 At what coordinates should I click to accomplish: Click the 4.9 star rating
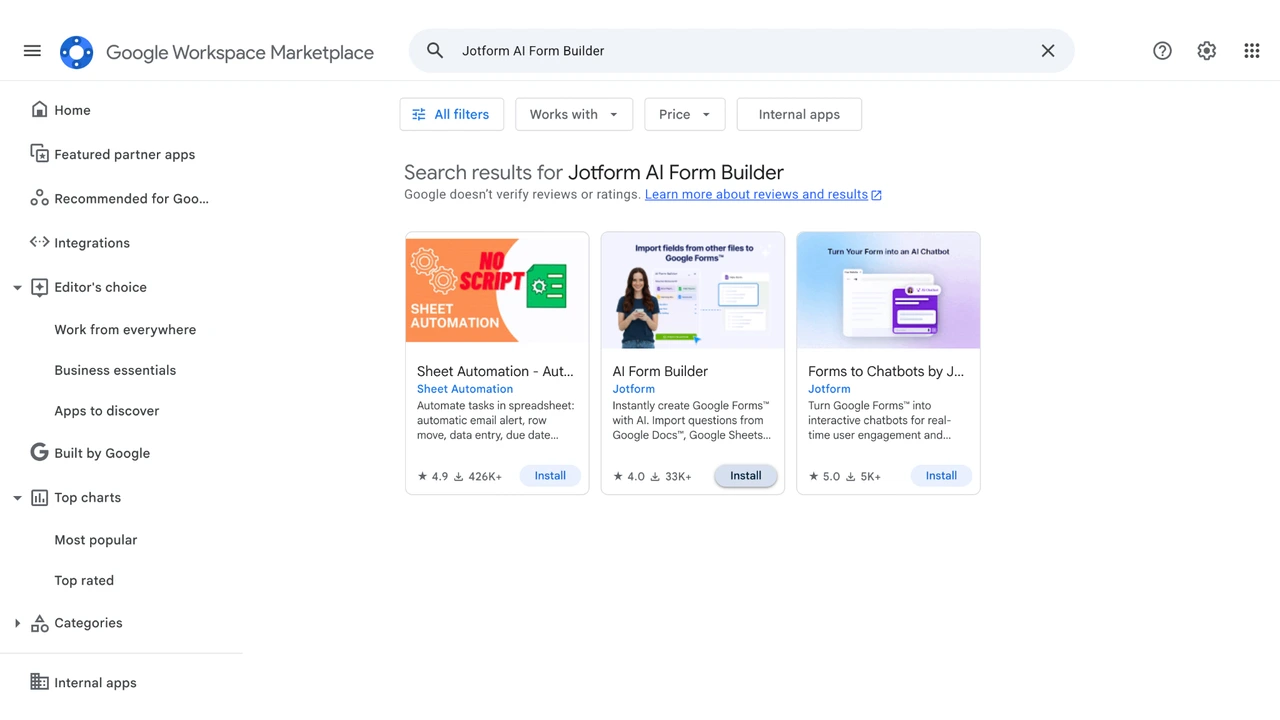tap(433, 476)
